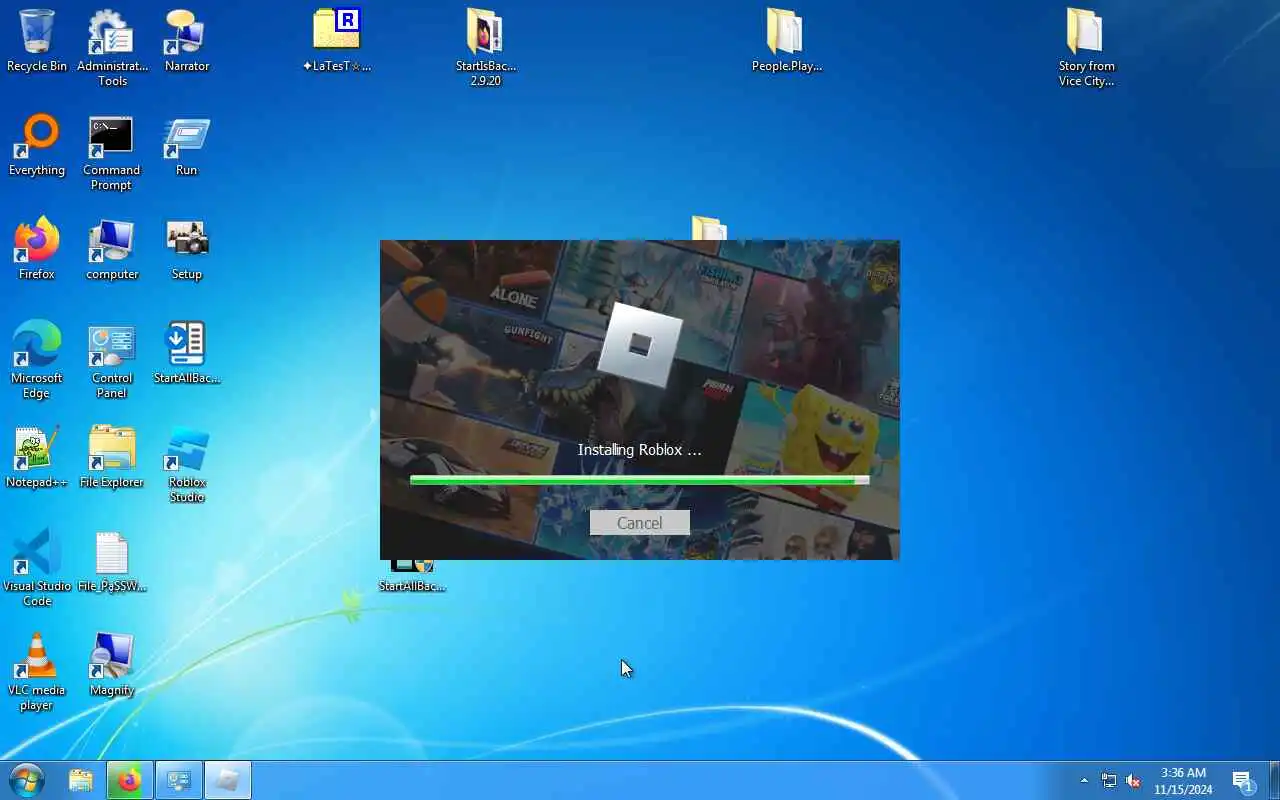Click the "Installing Roblox ..." status text

point(640,450)
